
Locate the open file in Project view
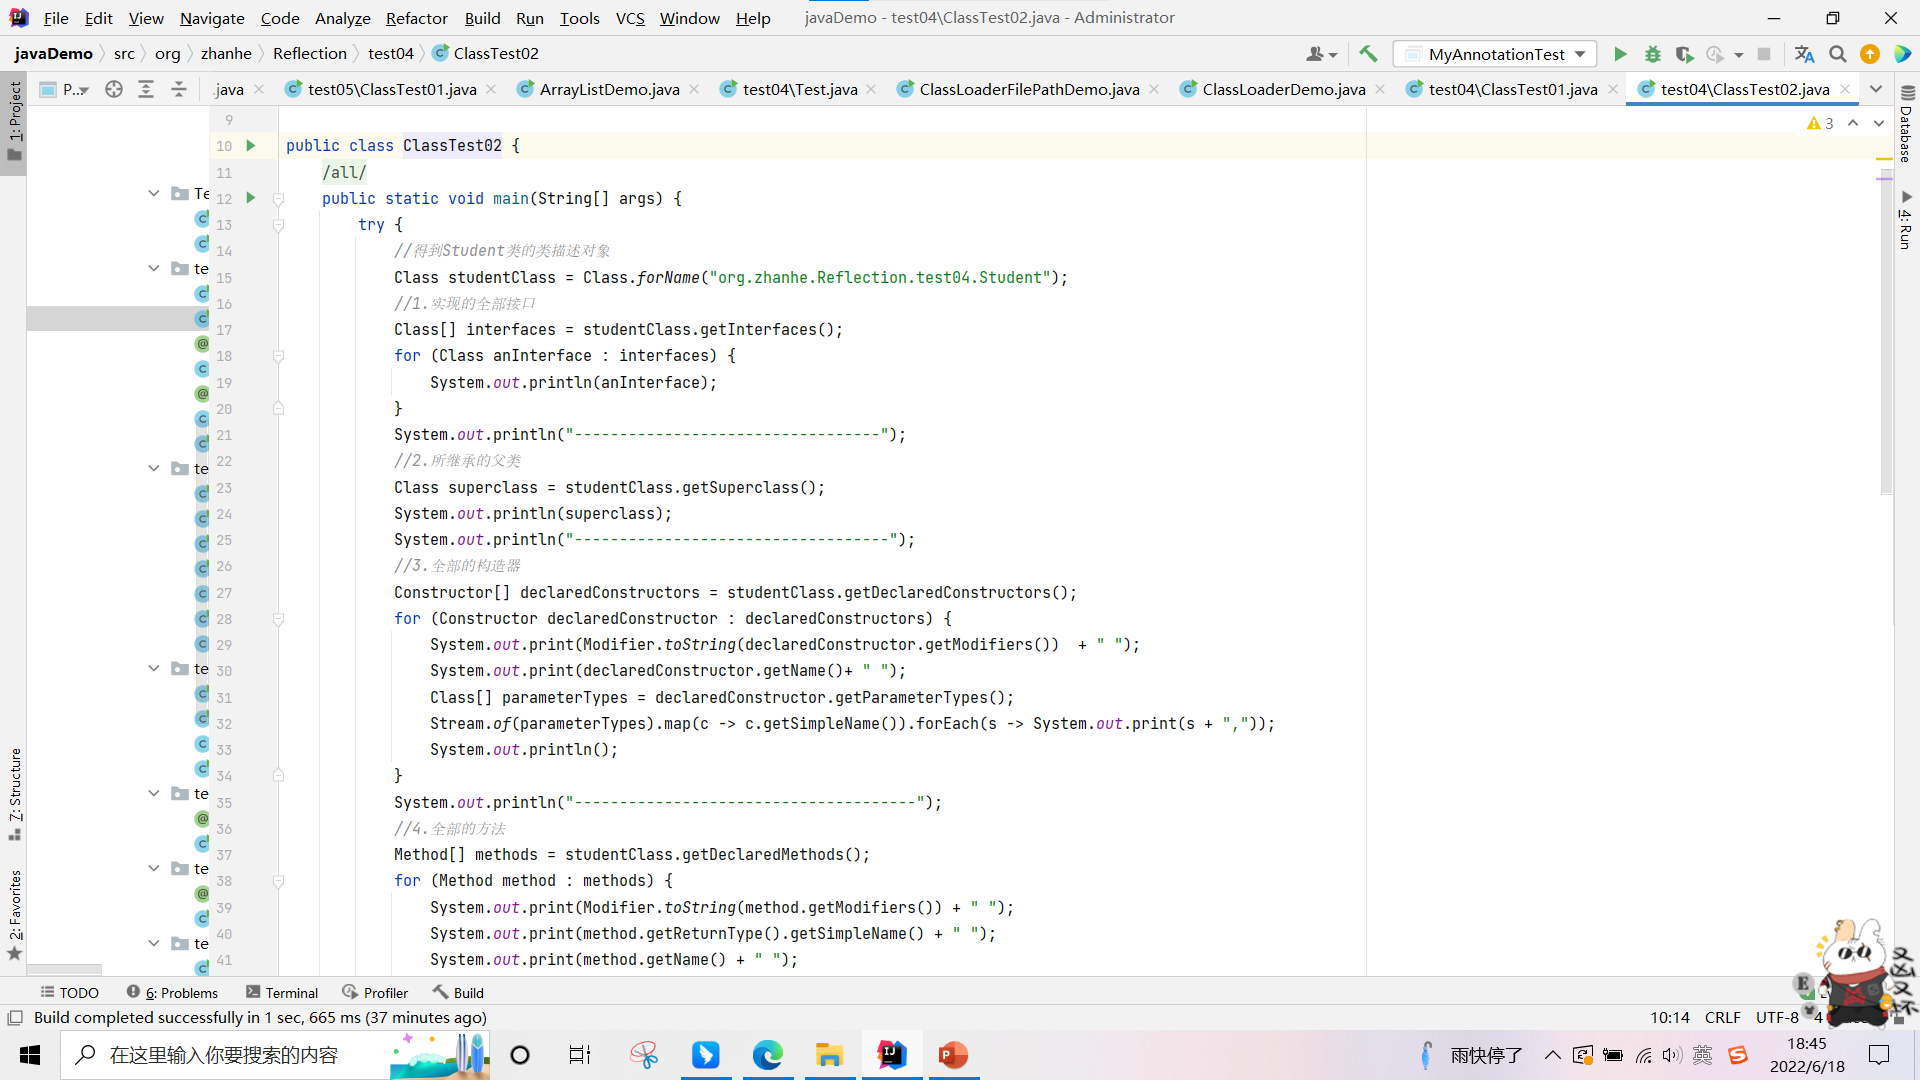[114, 89]
